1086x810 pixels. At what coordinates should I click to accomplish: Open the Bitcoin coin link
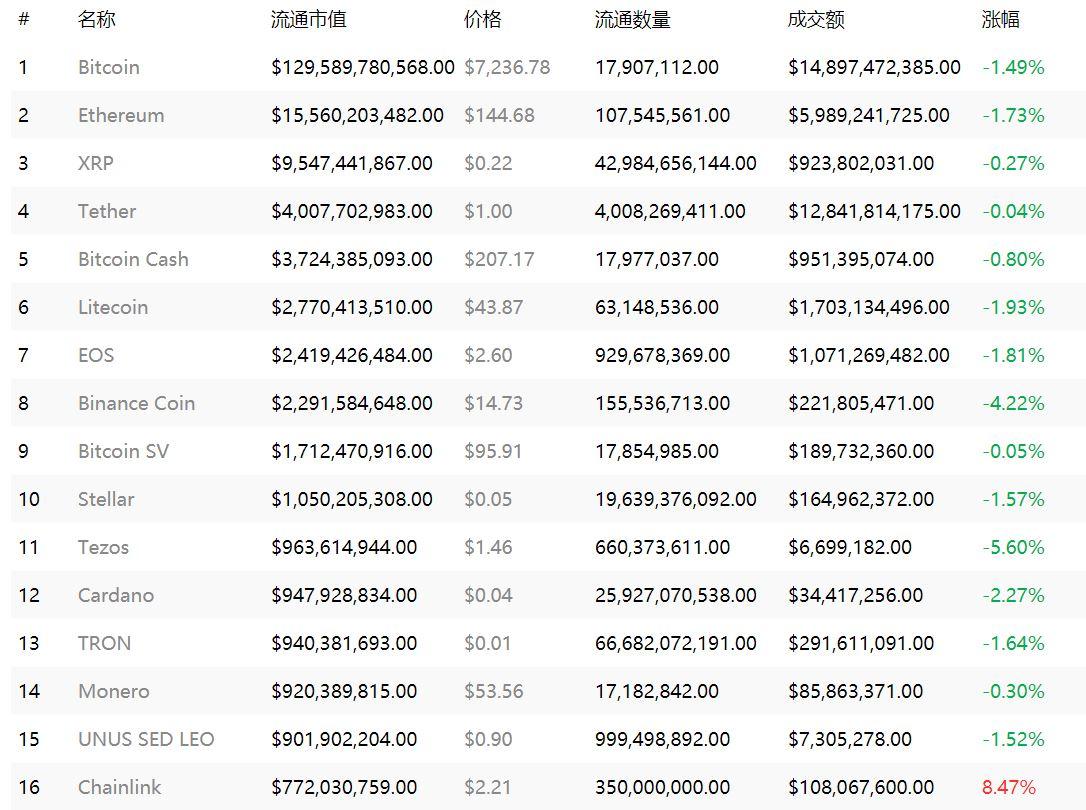(109, 67)
